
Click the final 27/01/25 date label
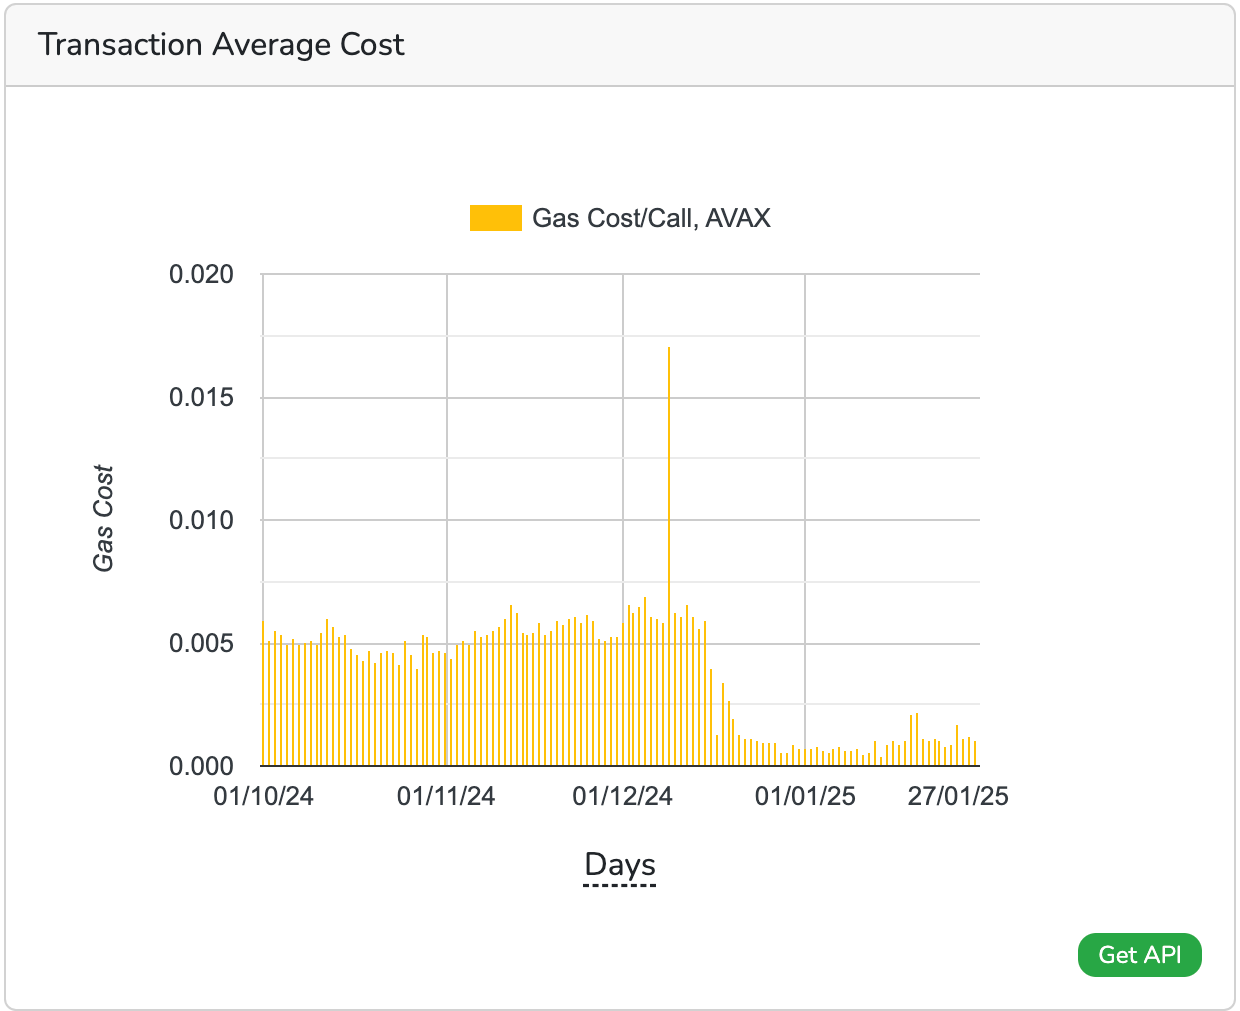tap(960, 797)
